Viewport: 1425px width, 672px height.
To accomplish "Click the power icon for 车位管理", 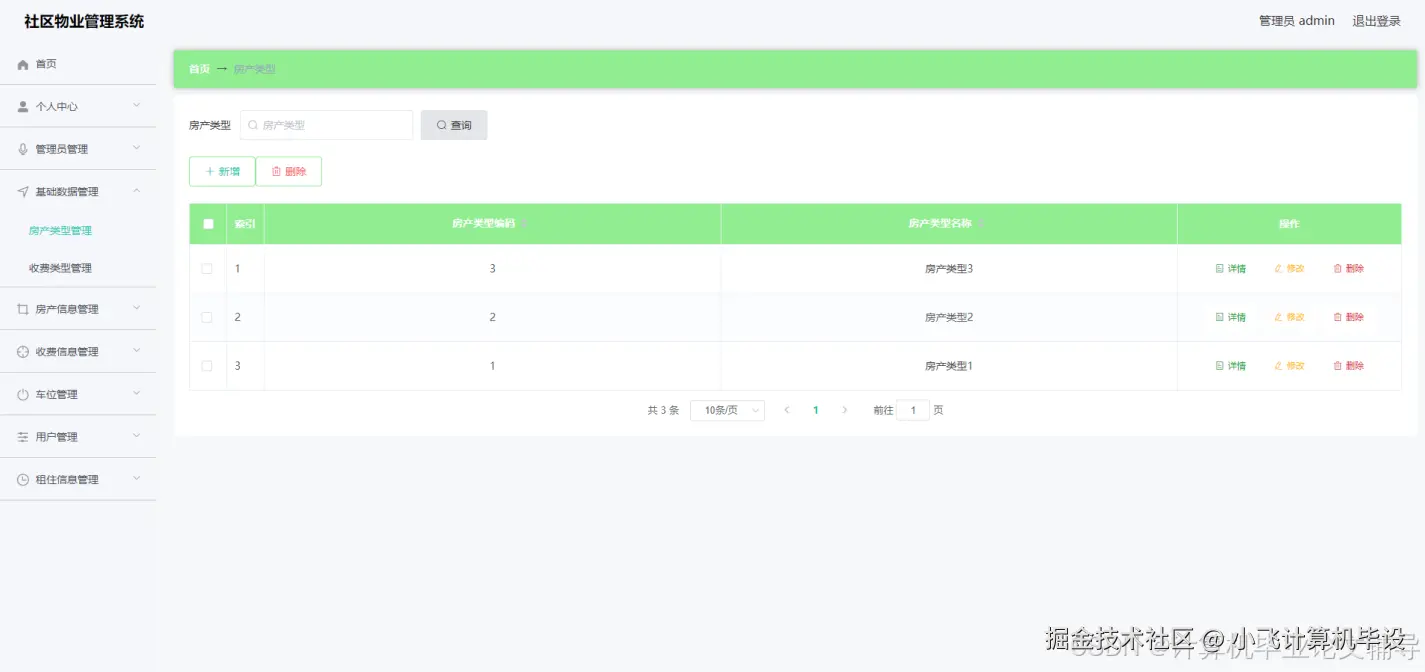I will point(23,395).
